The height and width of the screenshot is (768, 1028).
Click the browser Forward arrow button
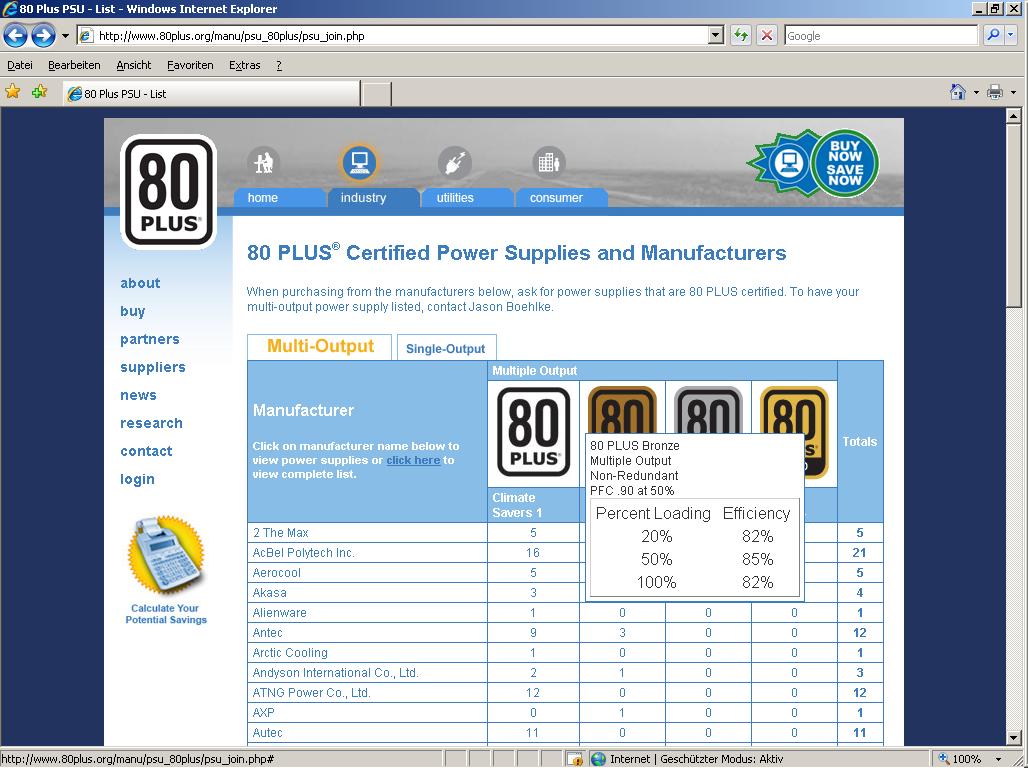coord(43,35)
